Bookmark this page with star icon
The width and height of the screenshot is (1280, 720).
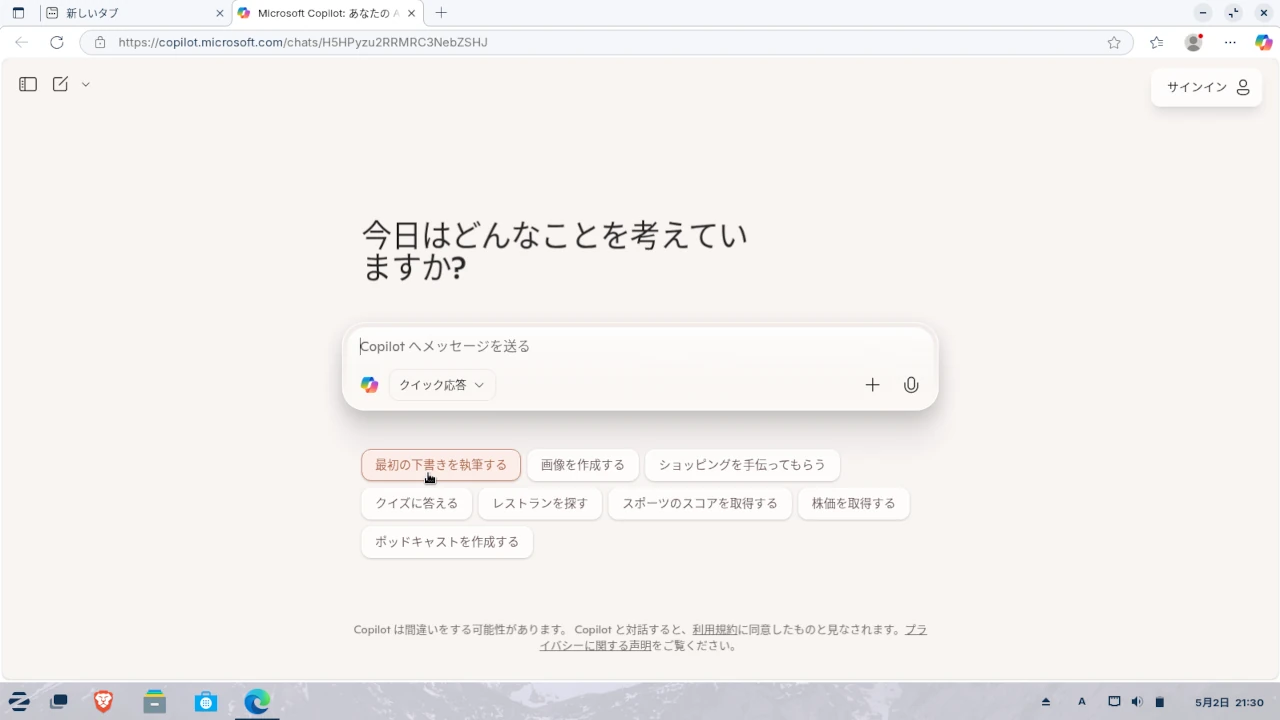click(1114, 42)
